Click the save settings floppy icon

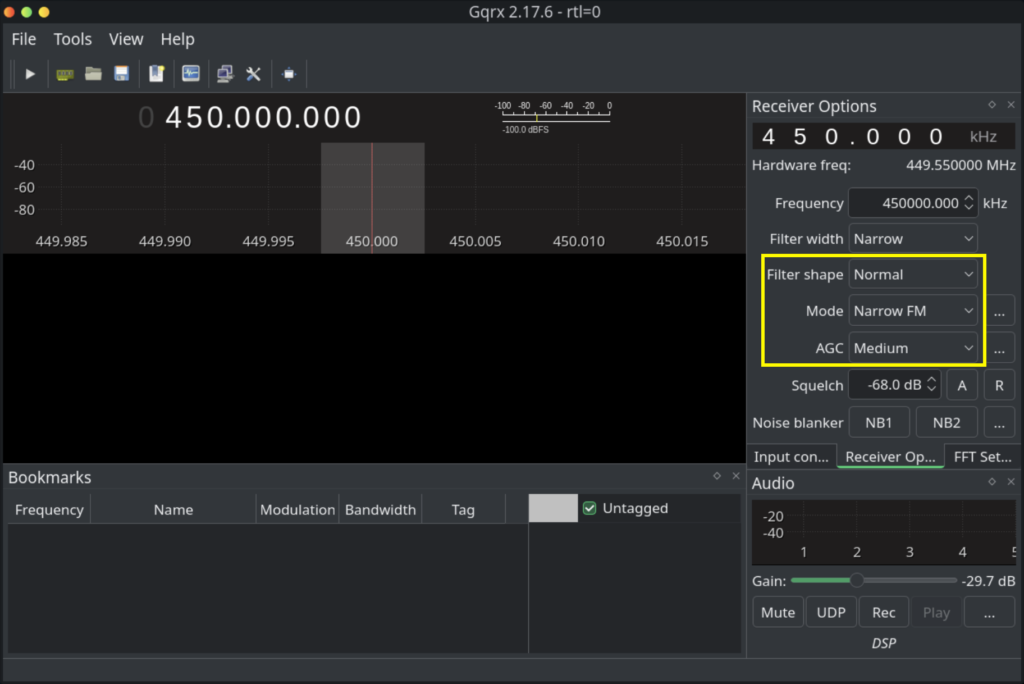click(x=121, y=74)
